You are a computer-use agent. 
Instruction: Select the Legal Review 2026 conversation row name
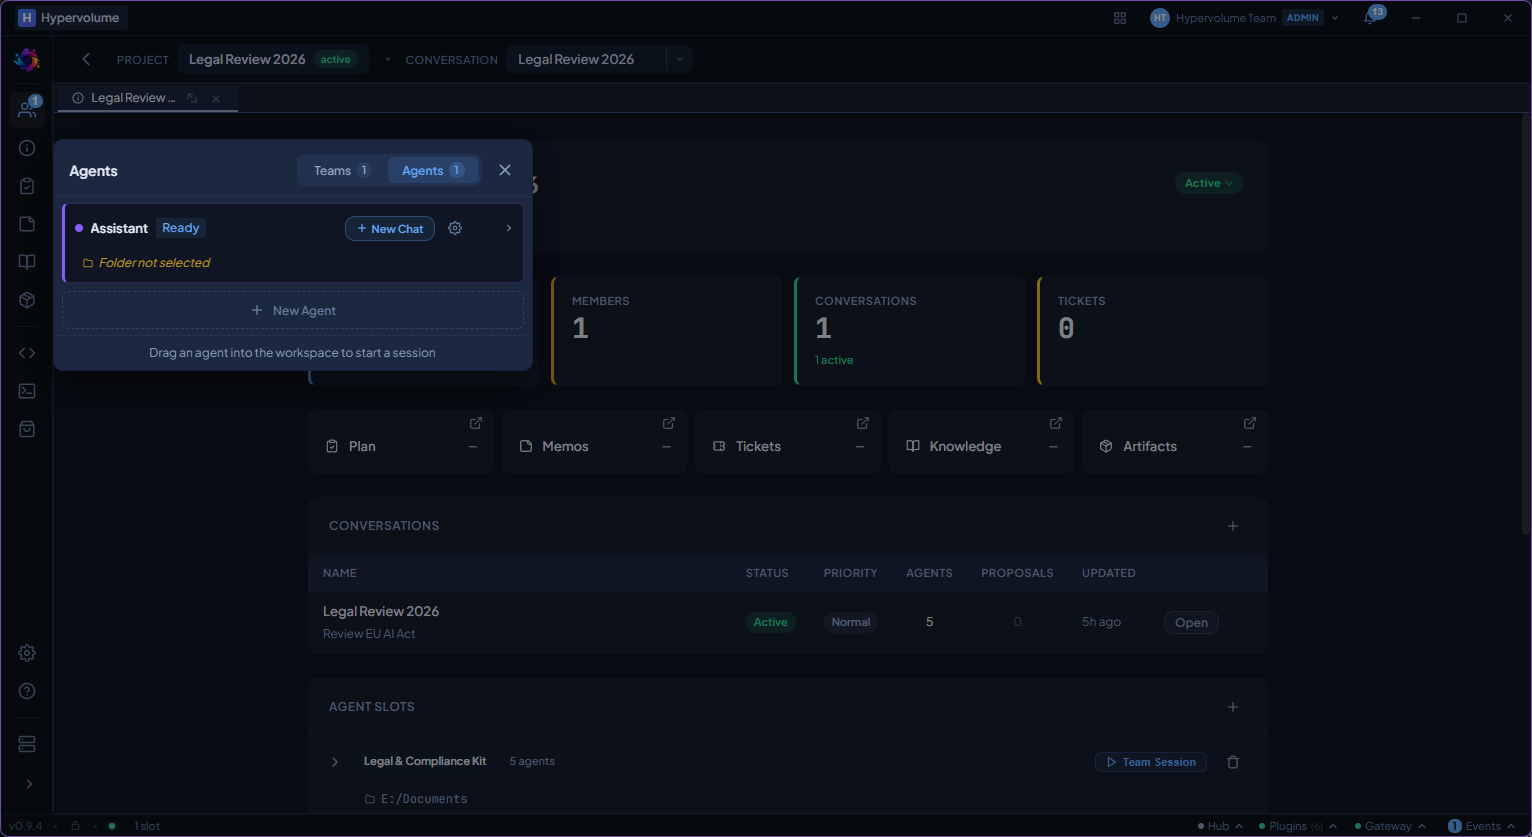click(381, 611)
